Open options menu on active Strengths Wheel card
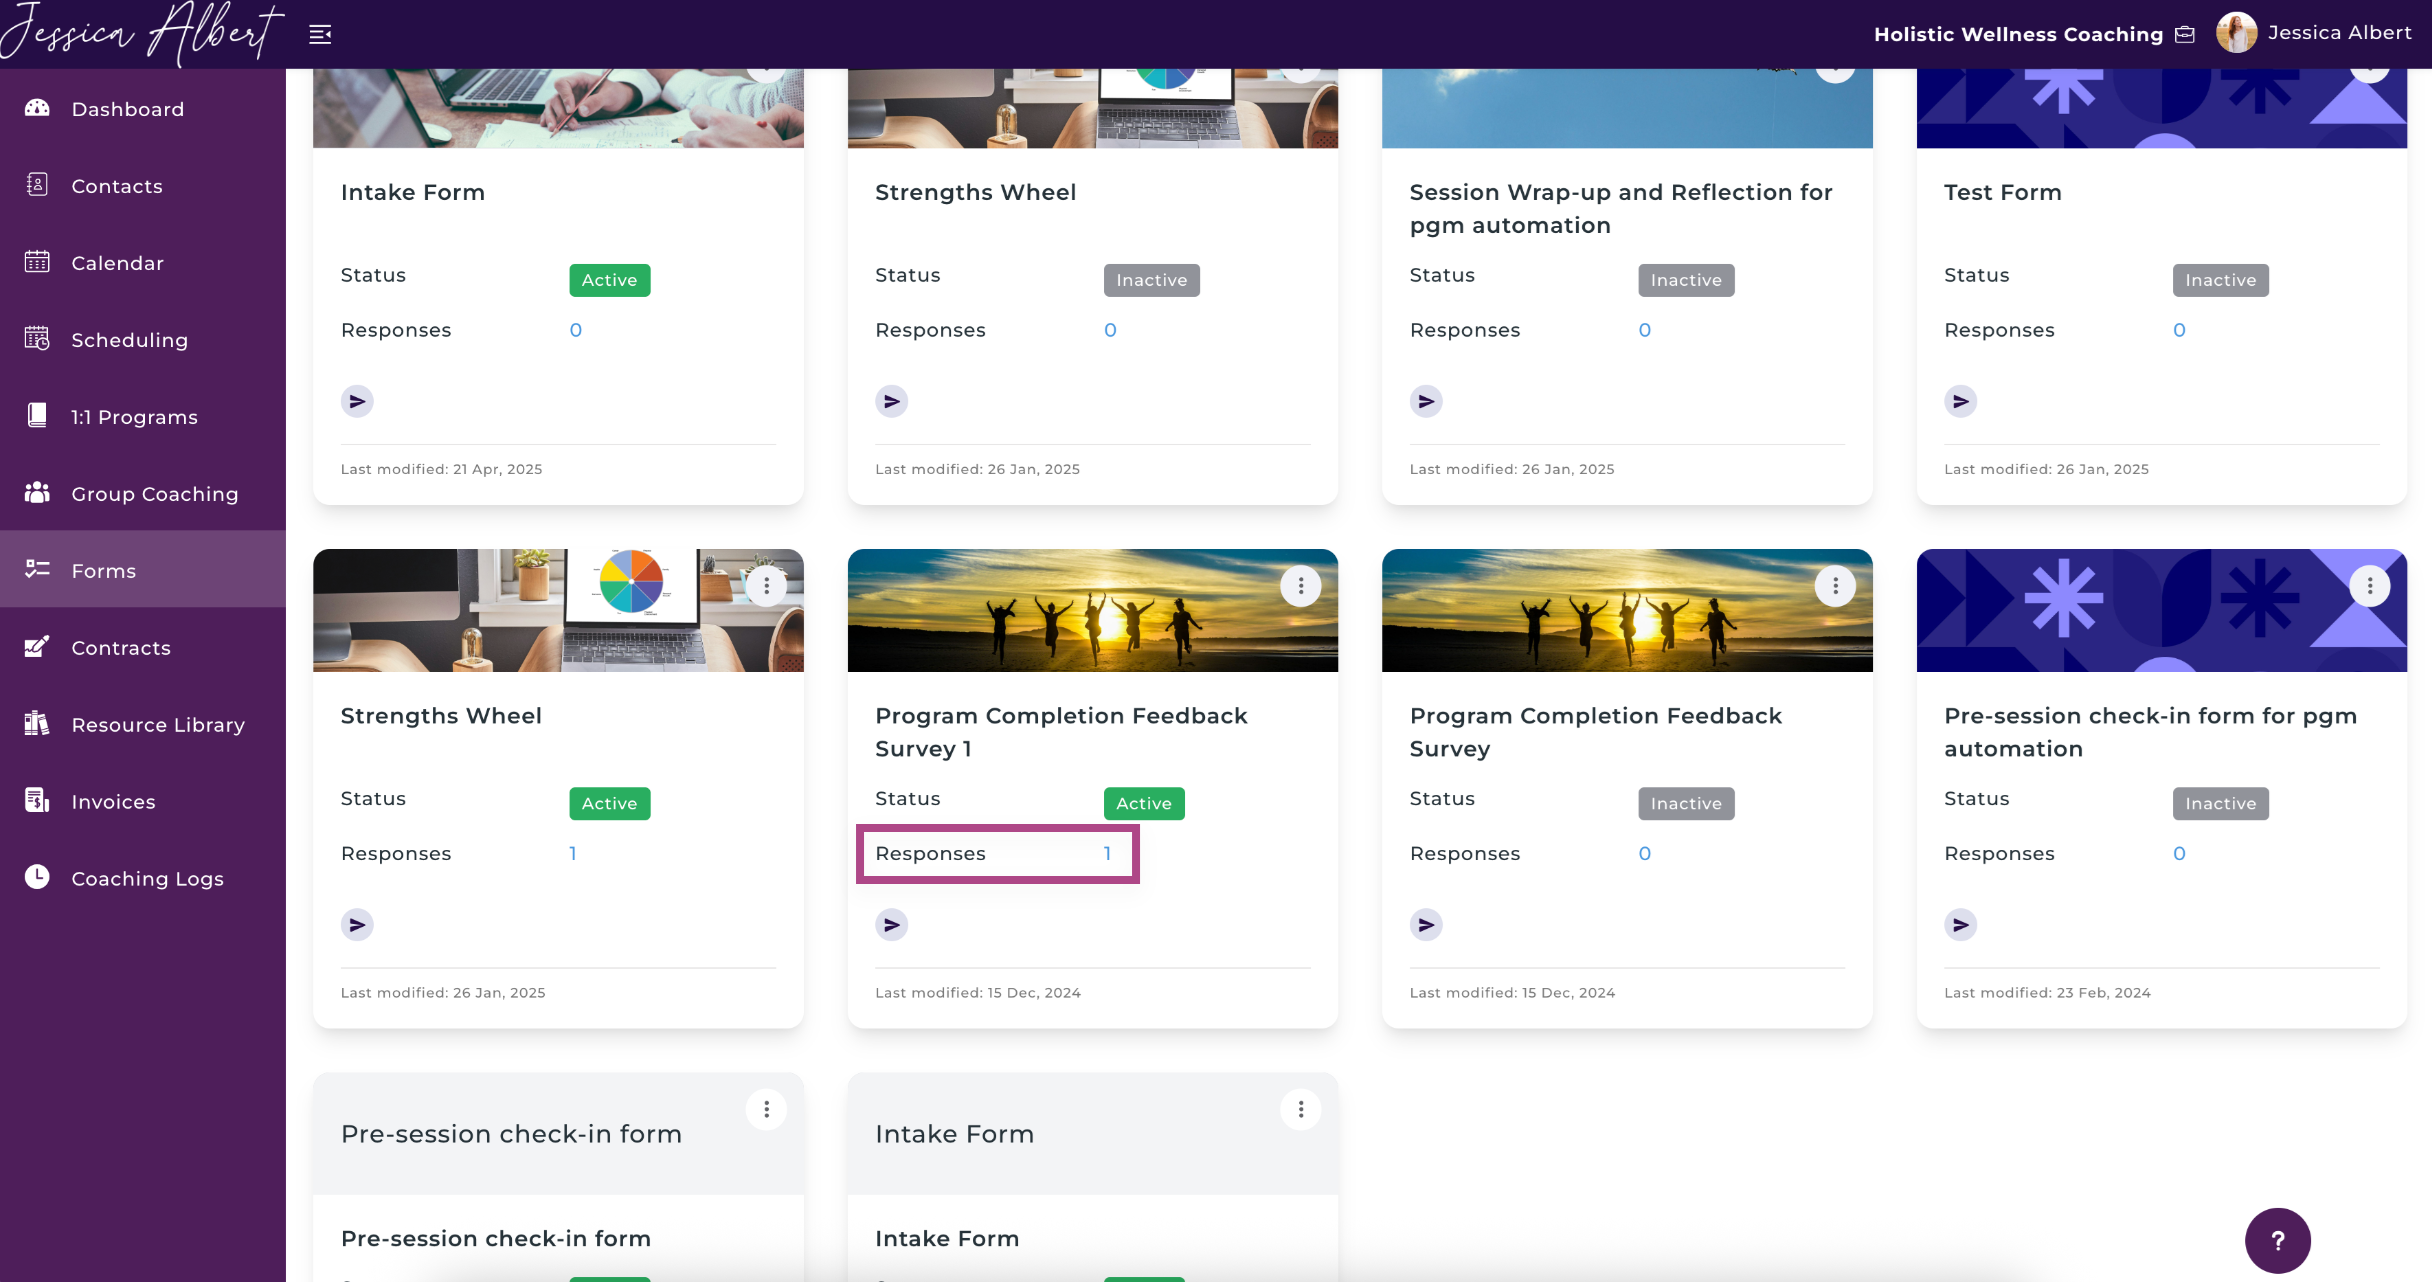The image size is (2432, 1282). click(x=766, y=586)
